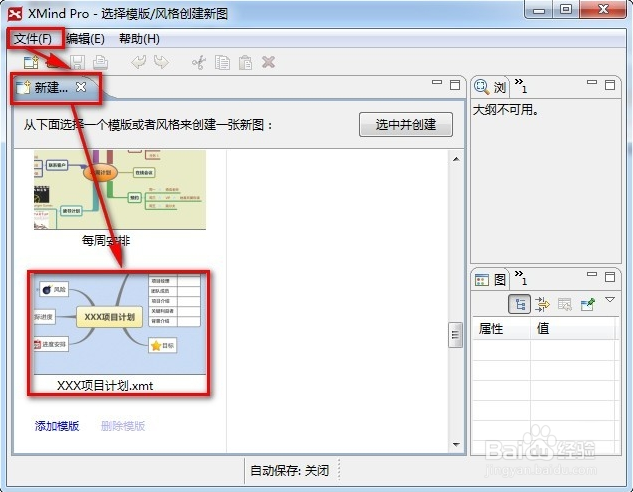The image size is (633, 492).
Task: Minimize the properties panel
Action: pos(592,274)
